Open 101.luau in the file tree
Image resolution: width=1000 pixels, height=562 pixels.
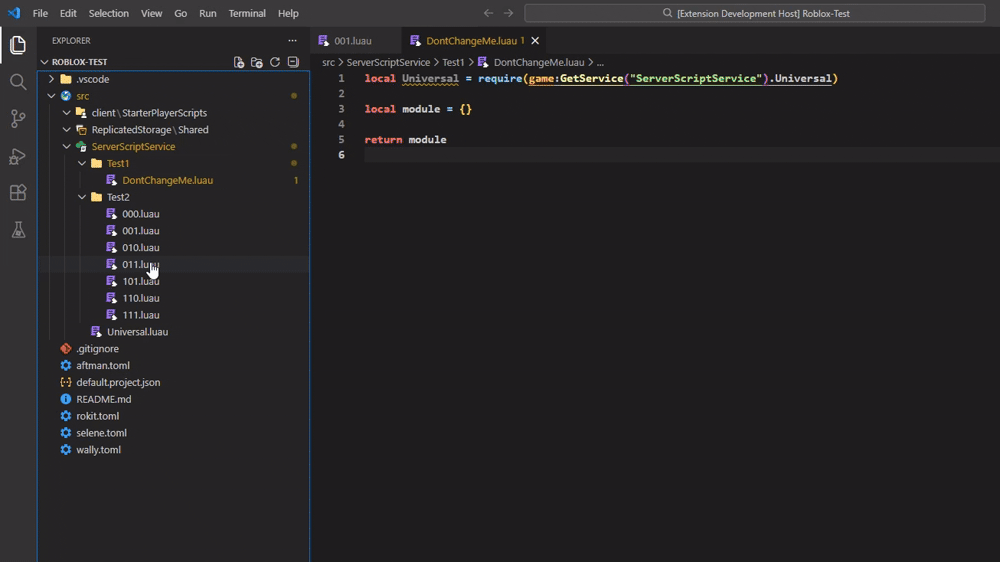(x=141, y=281)
